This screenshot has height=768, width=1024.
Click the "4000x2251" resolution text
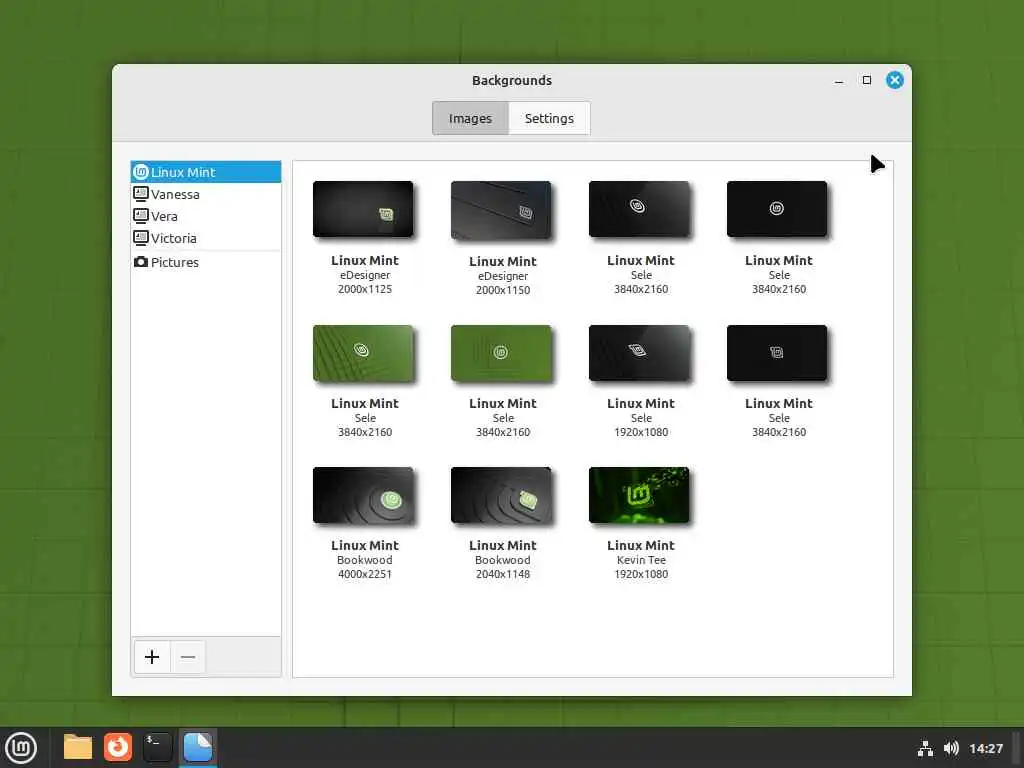[x=364, y=574]
